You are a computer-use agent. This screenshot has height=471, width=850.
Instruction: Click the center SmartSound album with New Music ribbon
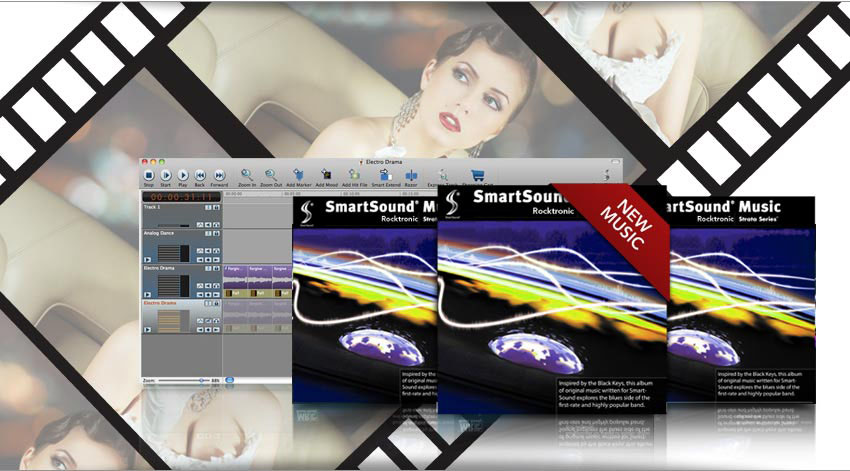(x=552, y=300)
